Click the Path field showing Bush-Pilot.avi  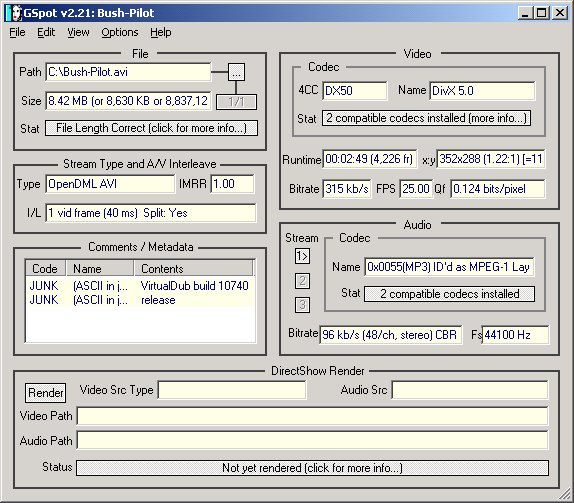[128, 72]
